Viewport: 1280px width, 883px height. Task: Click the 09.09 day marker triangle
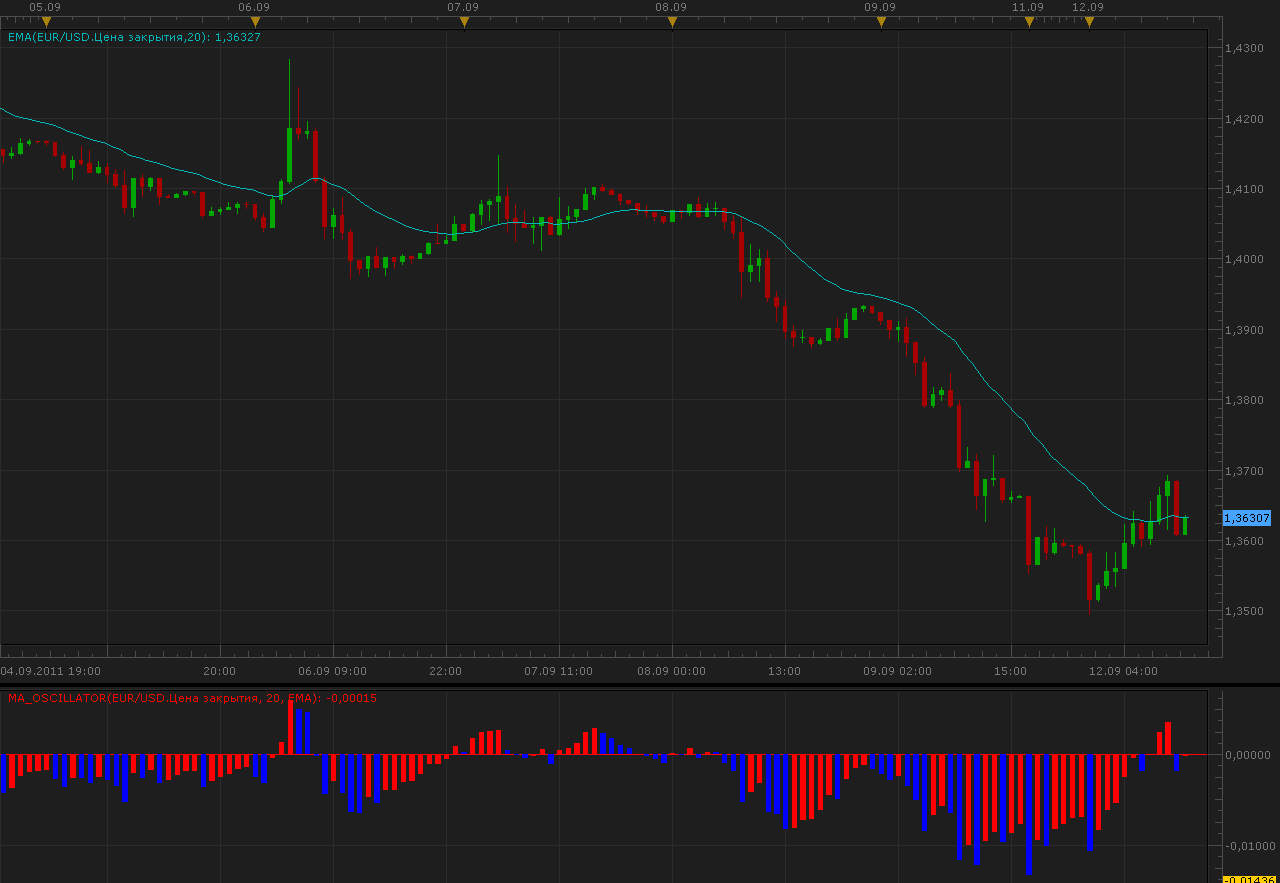881,22
